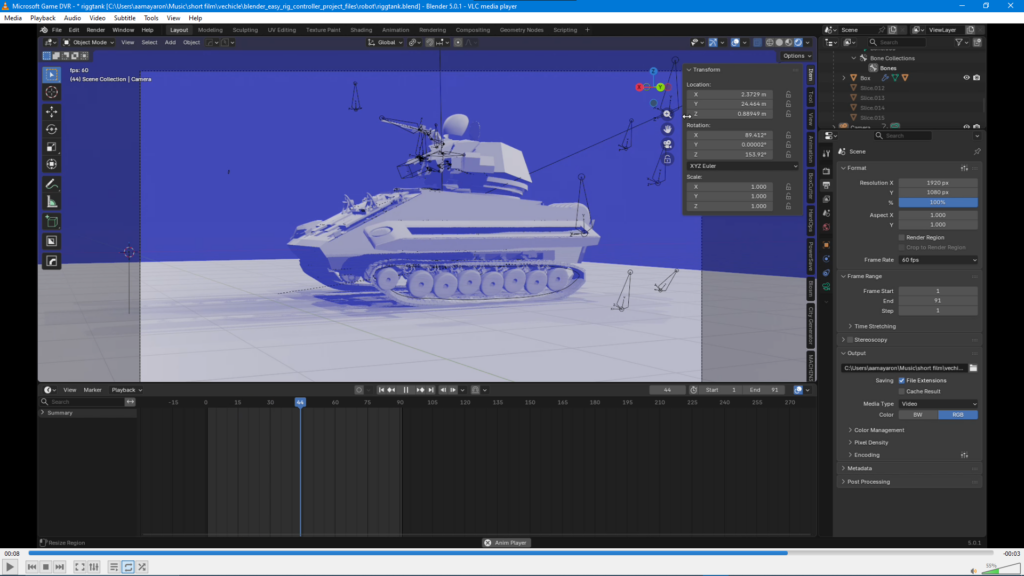
Task: Toggle camera view via camera gizmo
Action: [x=667, y=144]
